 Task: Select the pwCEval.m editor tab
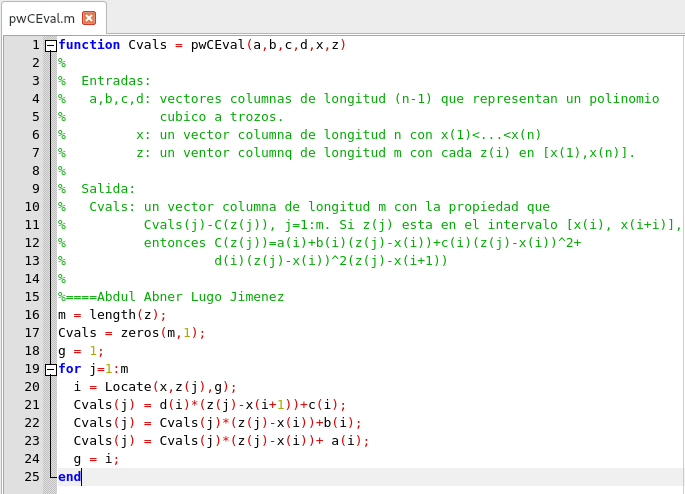tap(53, 18)
